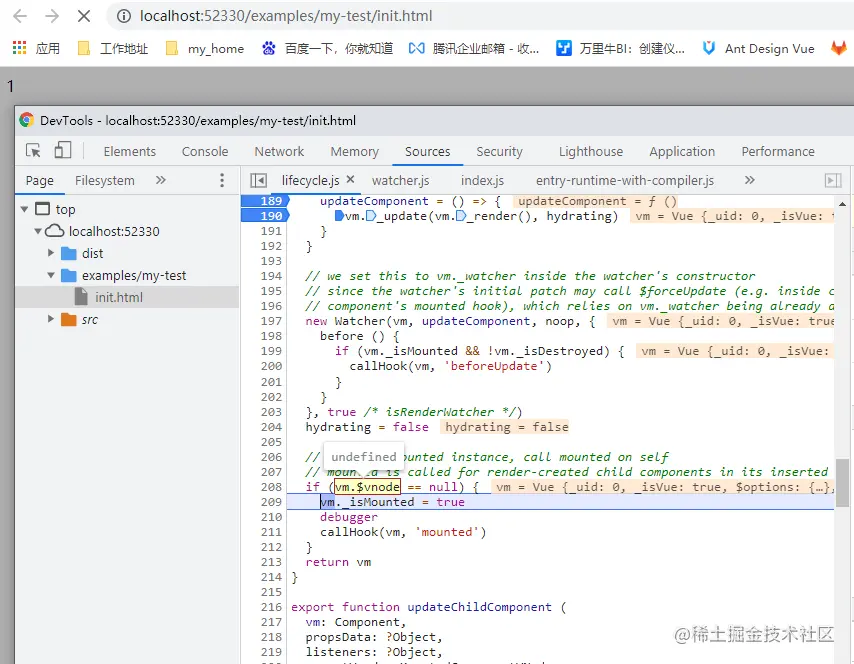The image size is (854, 664).
Task: Select the init.html file icon
Action: (x=81, y=297)
